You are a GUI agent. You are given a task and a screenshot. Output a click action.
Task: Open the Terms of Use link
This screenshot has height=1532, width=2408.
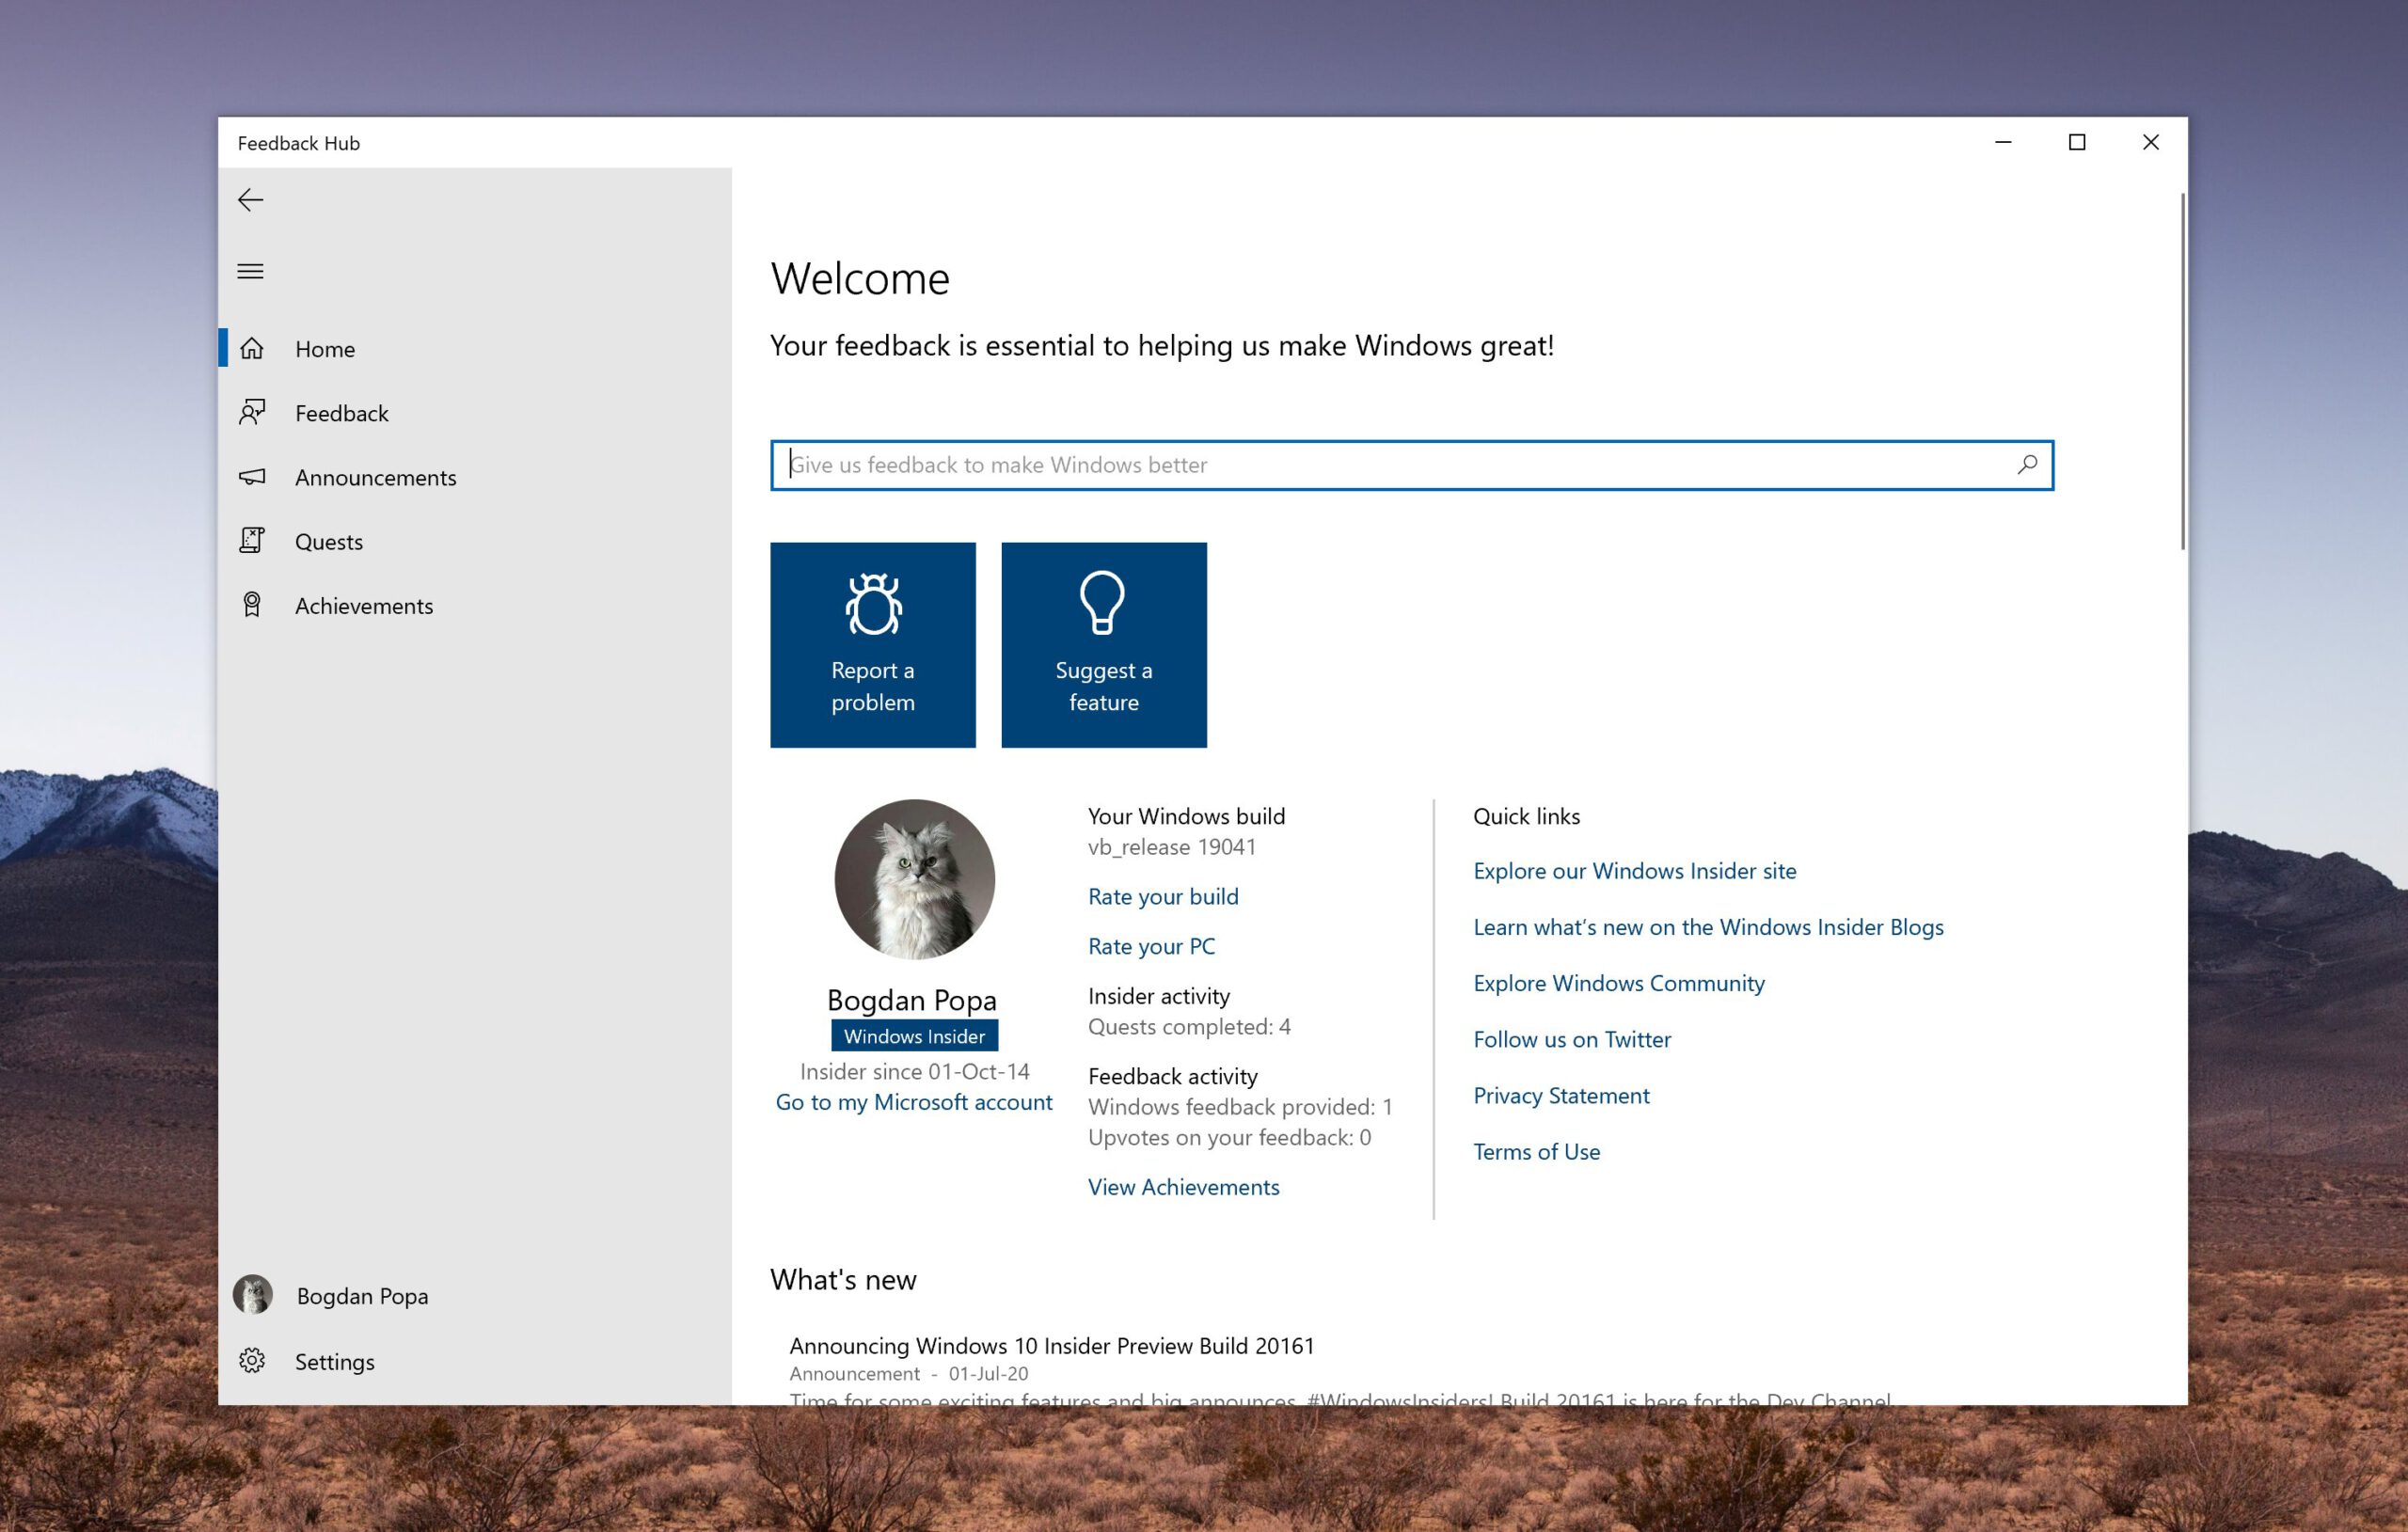(1537, 1152)
